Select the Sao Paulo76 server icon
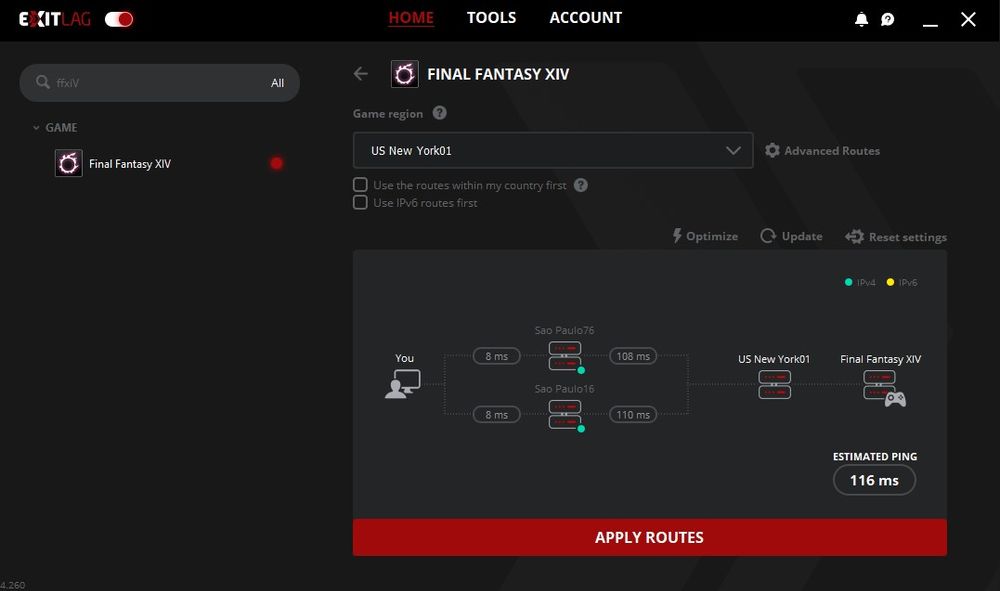This screenshot has height=591, width=1000. click(564, 356)
